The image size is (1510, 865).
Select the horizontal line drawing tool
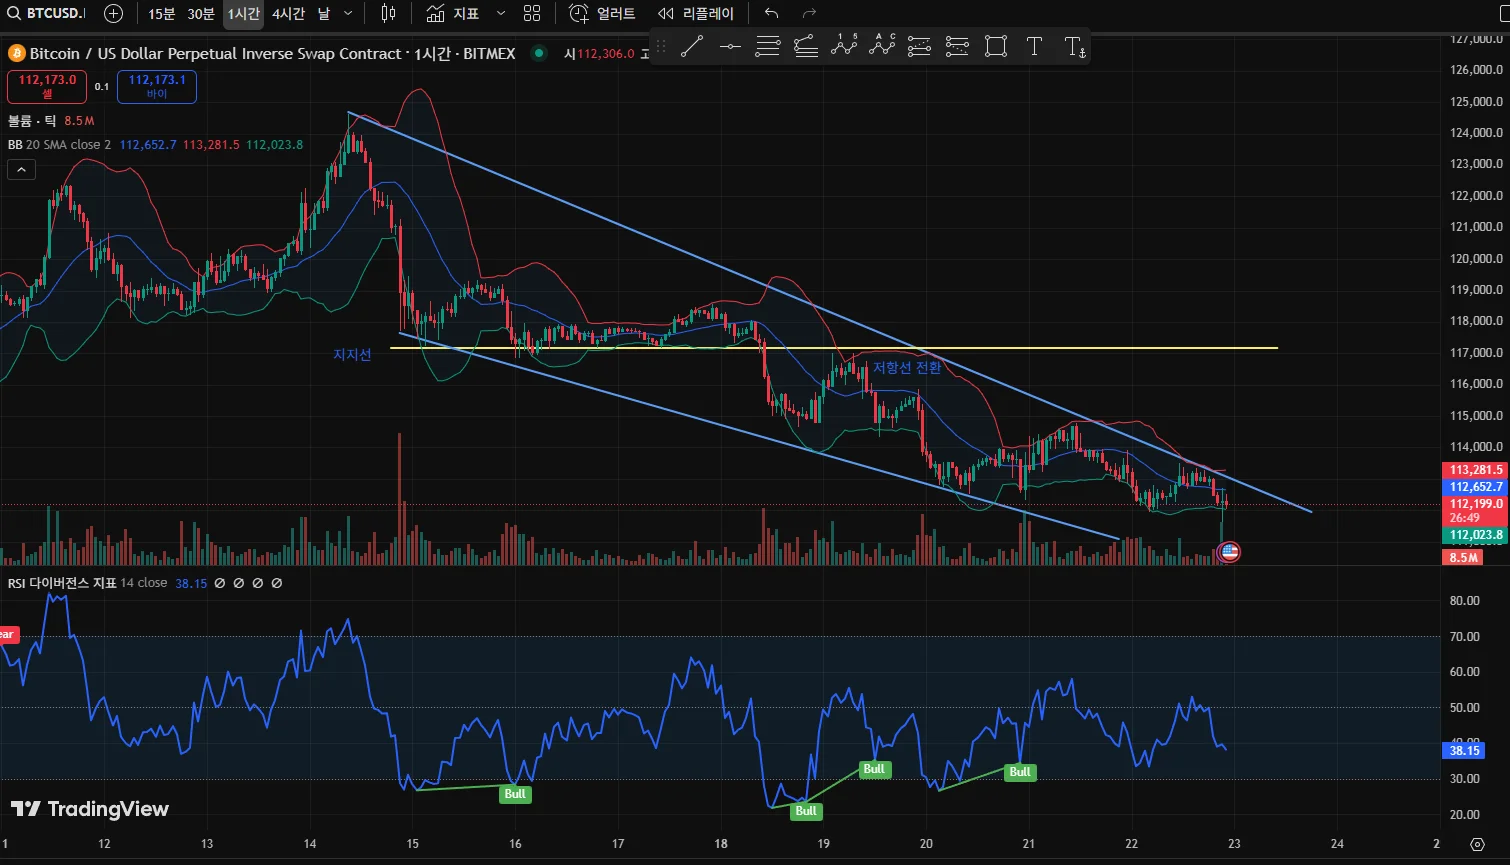click(730, 46)
